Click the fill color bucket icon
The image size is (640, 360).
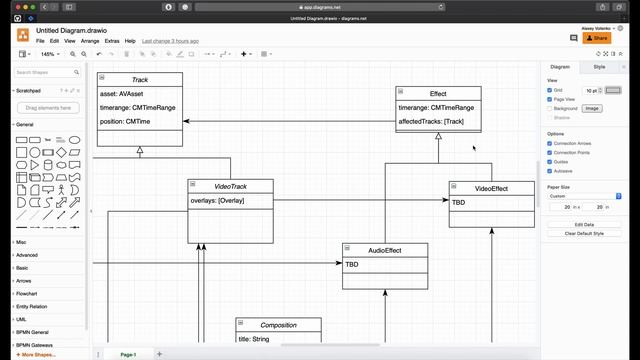(169, 54)
